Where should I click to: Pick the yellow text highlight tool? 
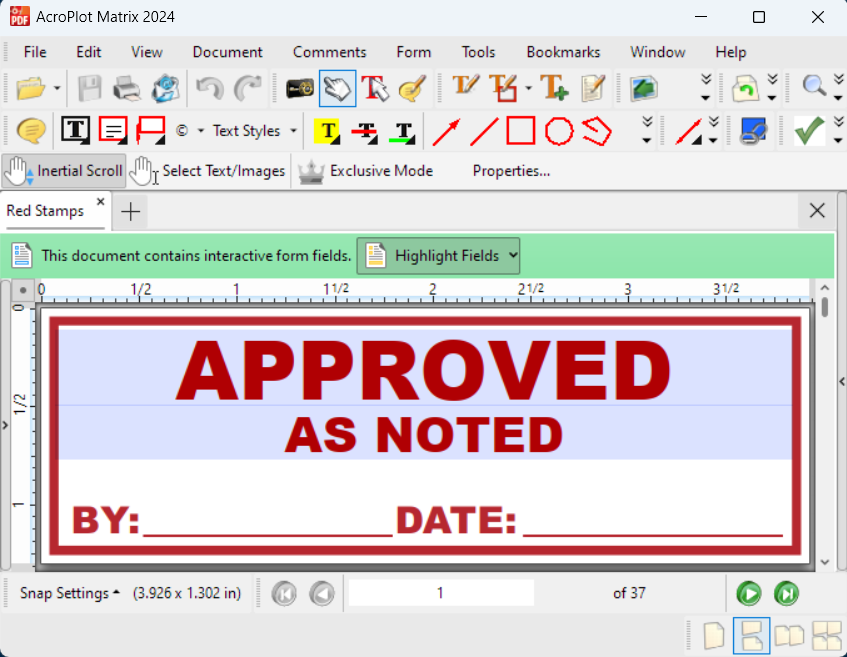[x=327, y=131]
